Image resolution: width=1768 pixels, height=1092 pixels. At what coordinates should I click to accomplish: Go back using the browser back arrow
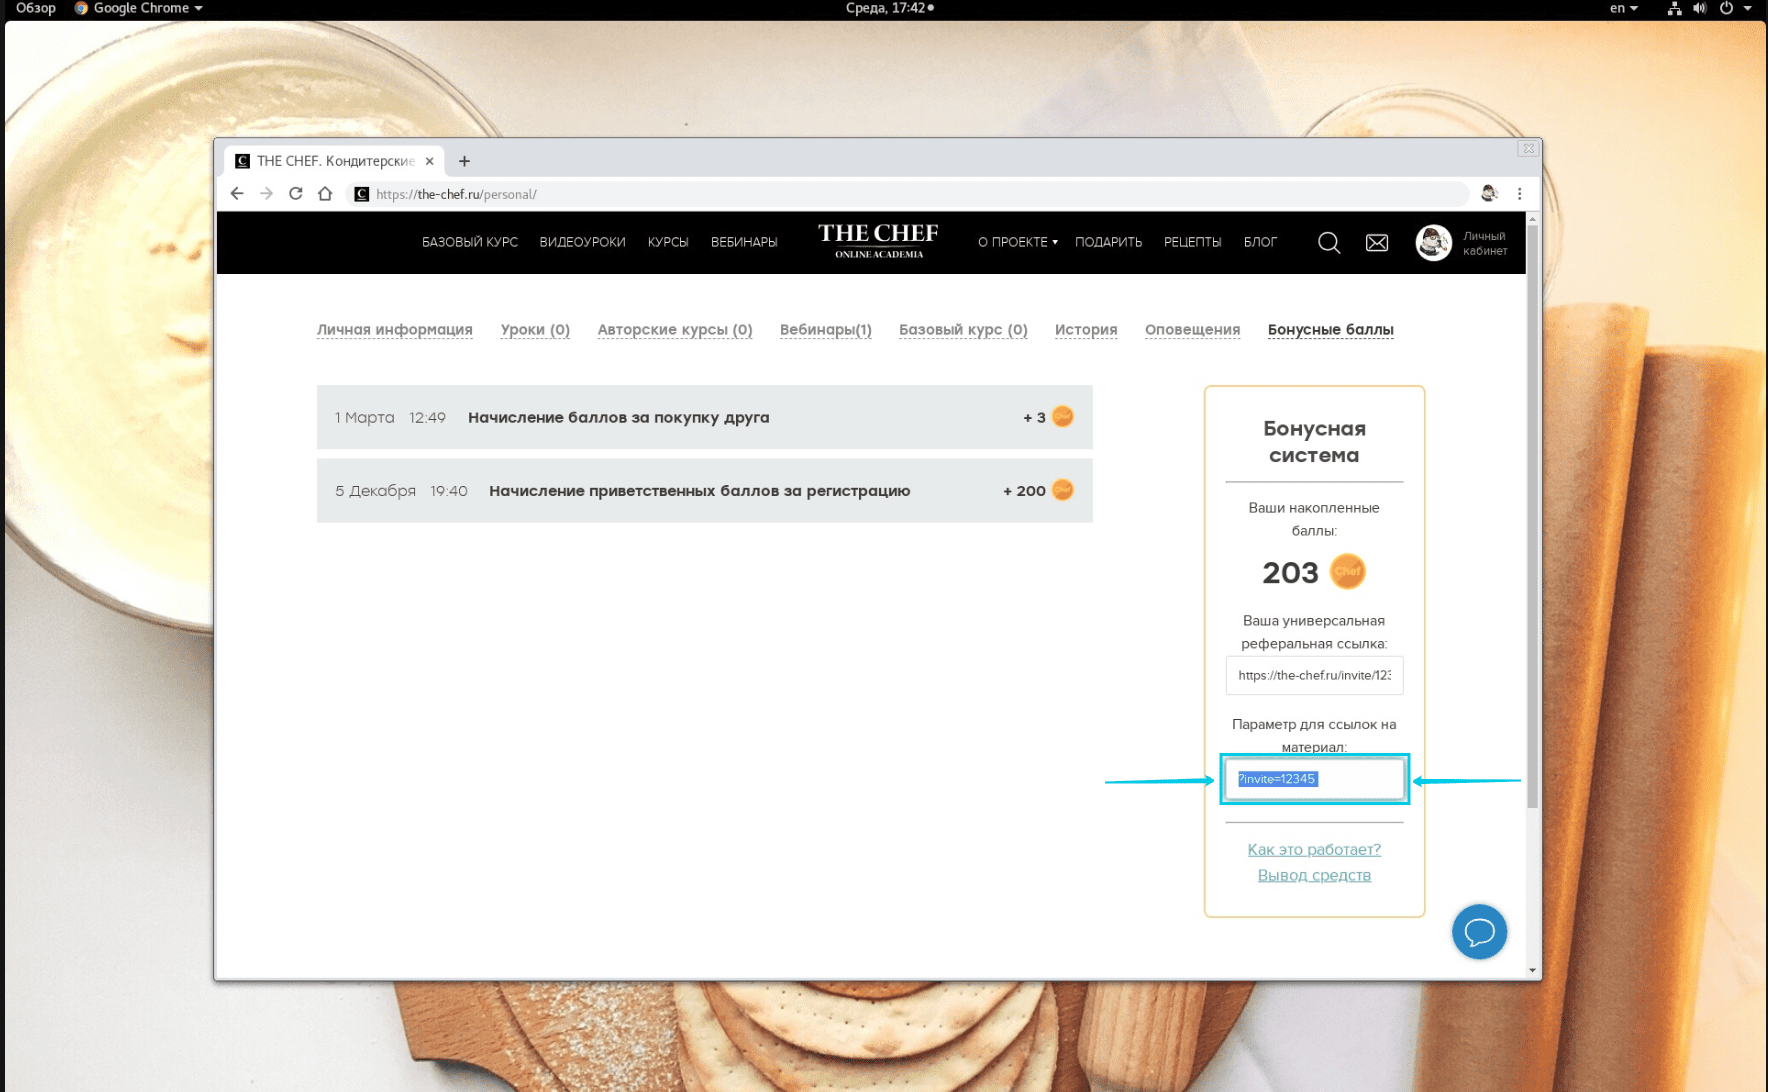(x=237, y=194)
